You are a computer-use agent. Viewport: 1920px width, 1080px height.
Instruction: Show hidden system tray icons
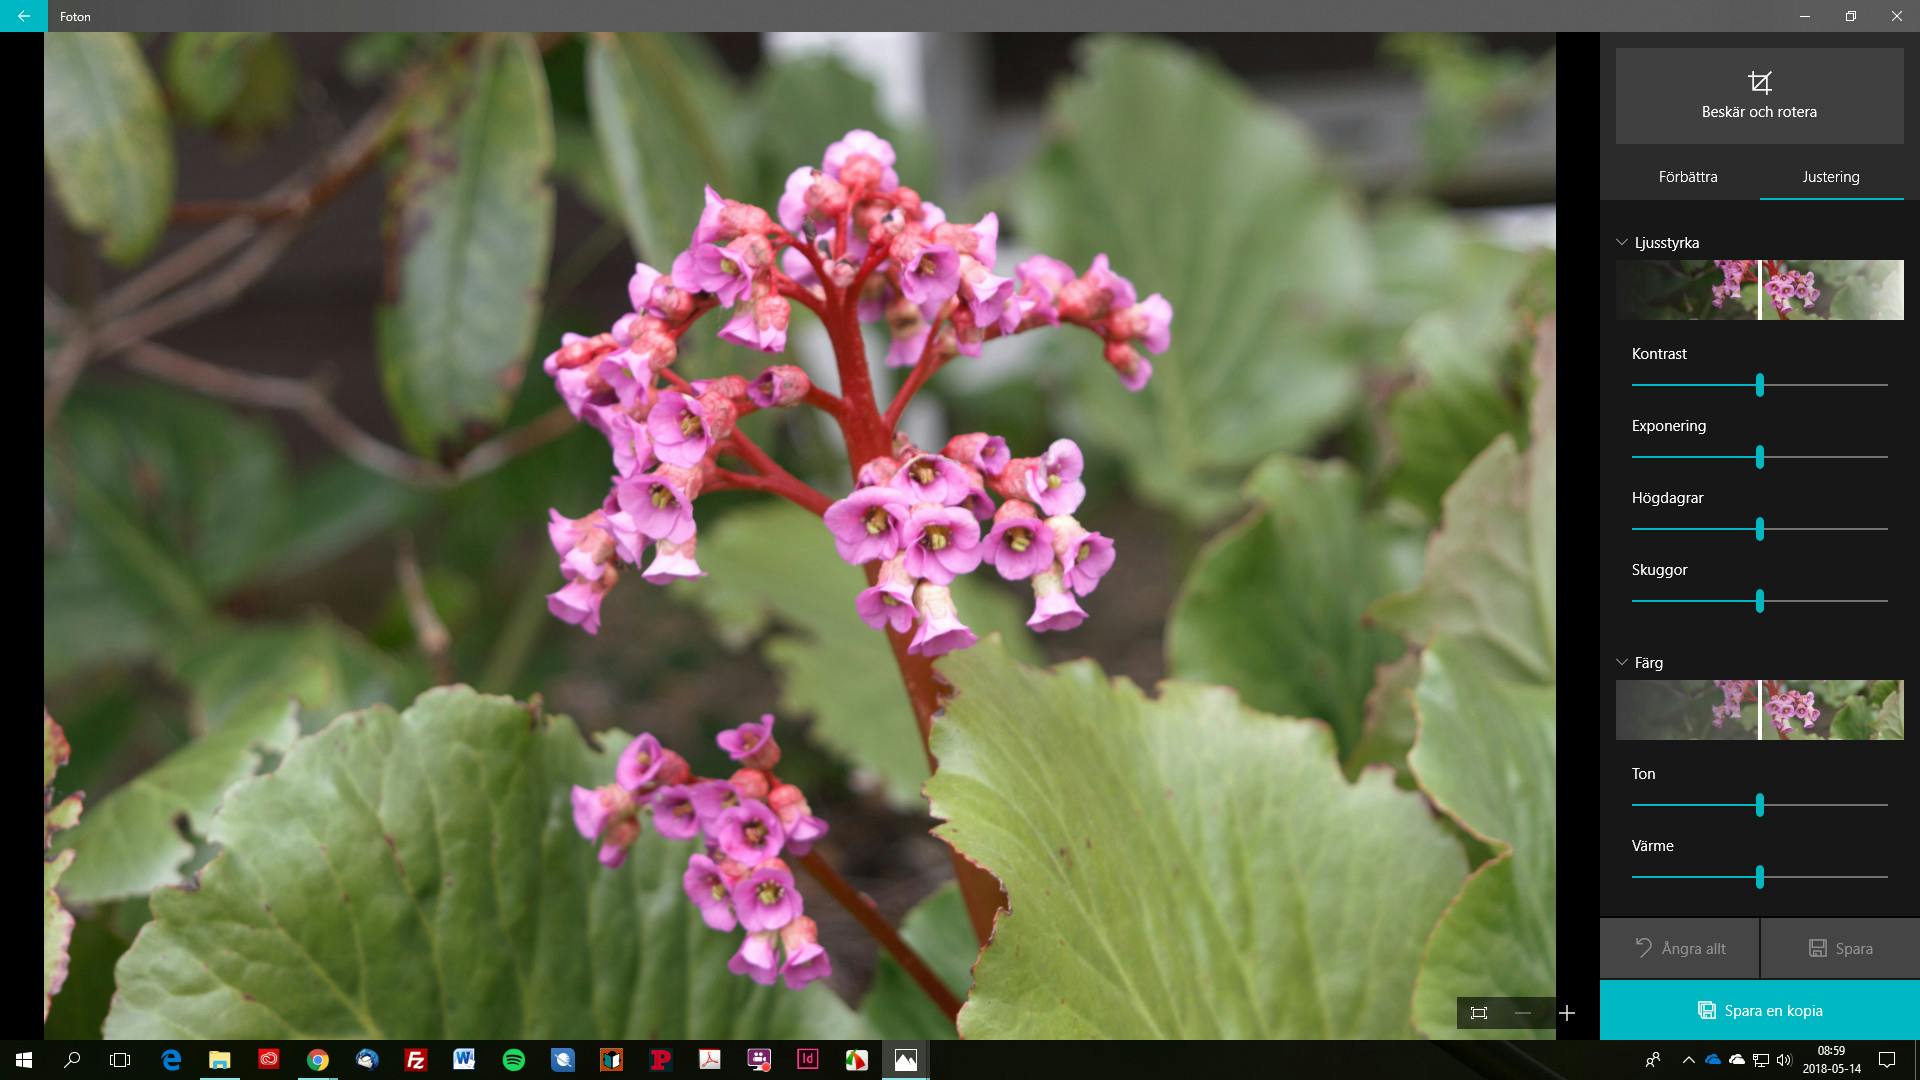point(1688,1060)
